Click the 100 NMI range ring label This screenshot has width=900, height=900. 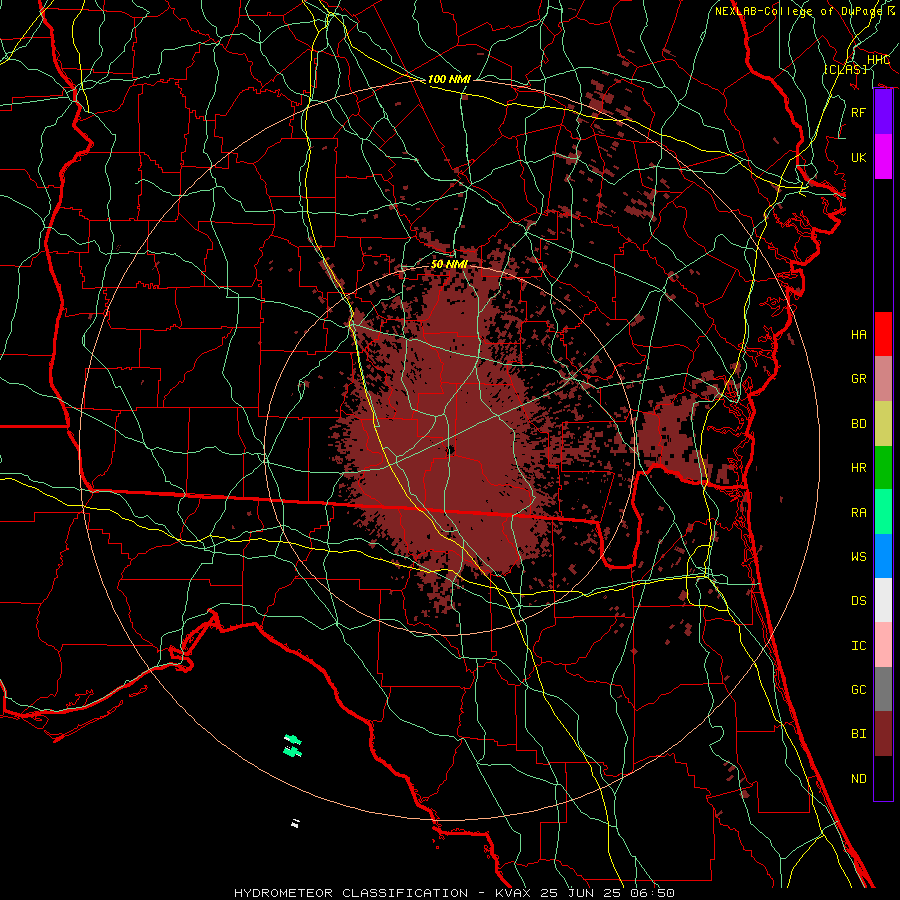(x=449, y=79)
